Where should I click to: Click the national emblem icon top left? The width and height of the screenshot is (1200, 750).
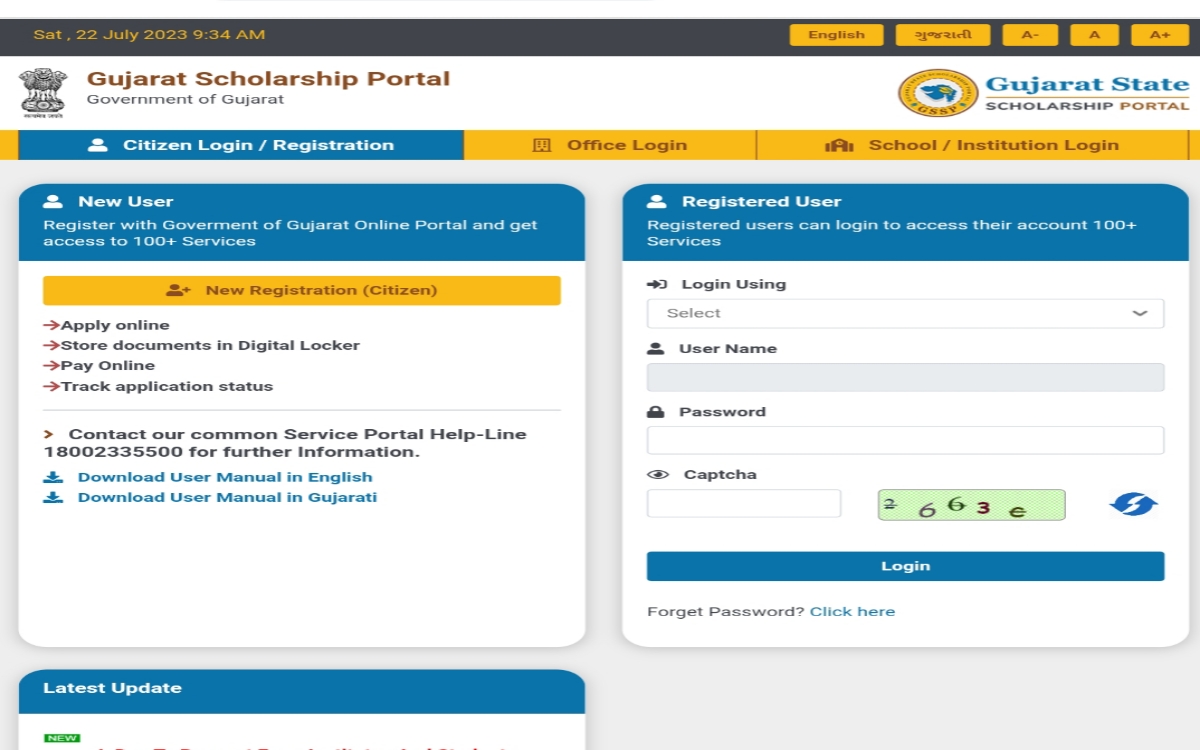pos(40,91)
